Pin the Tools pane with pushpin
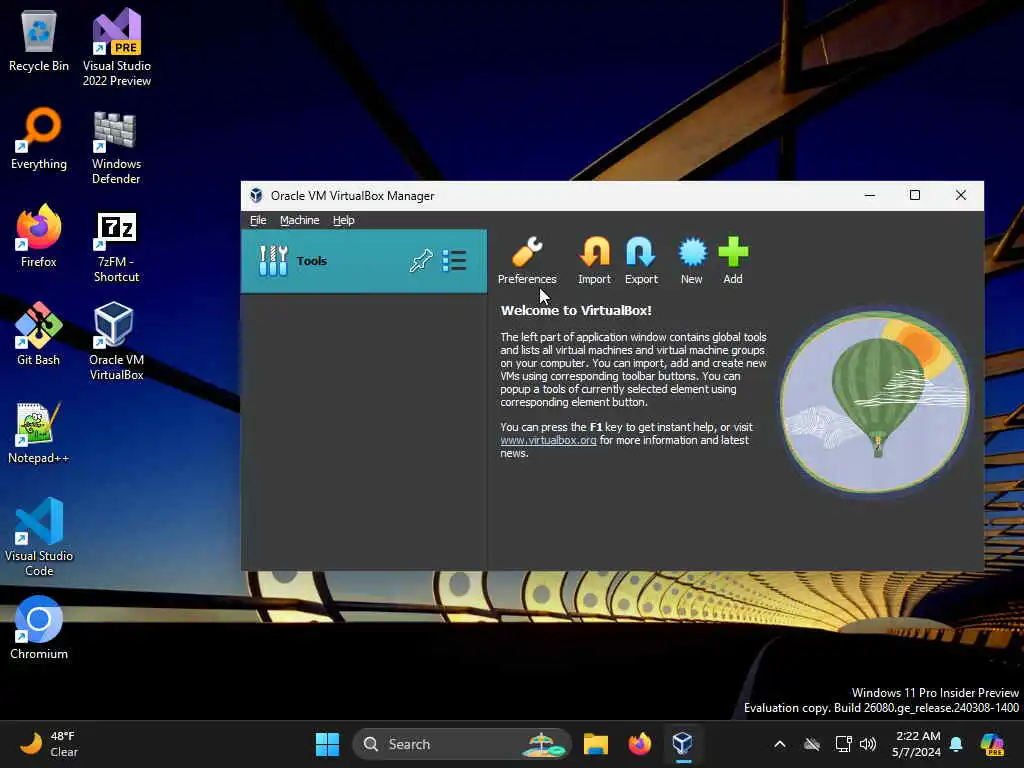Screen dimensions: 1024x768 (421, 261)
